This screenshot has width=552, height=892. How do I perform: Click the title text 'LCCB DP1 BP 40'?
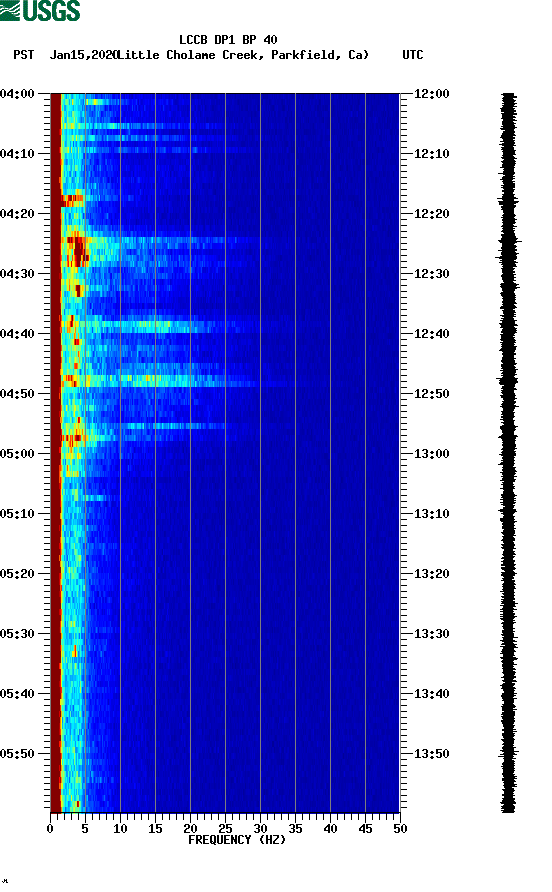point(228,40)
